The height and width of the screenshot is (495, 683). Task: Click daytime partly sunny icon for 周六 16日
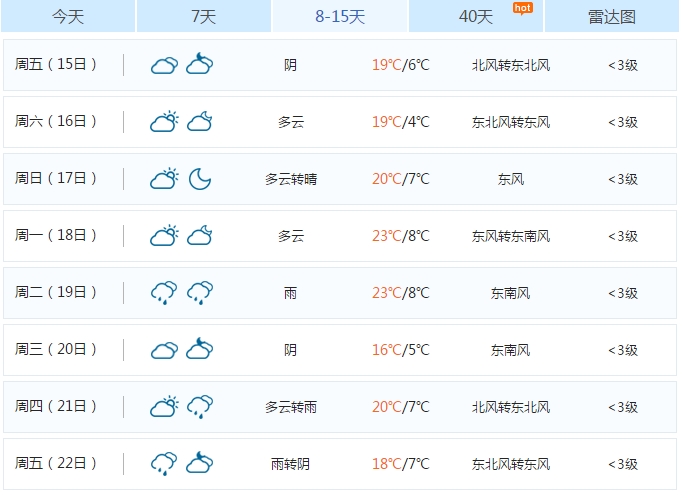(x=164, y=122)
